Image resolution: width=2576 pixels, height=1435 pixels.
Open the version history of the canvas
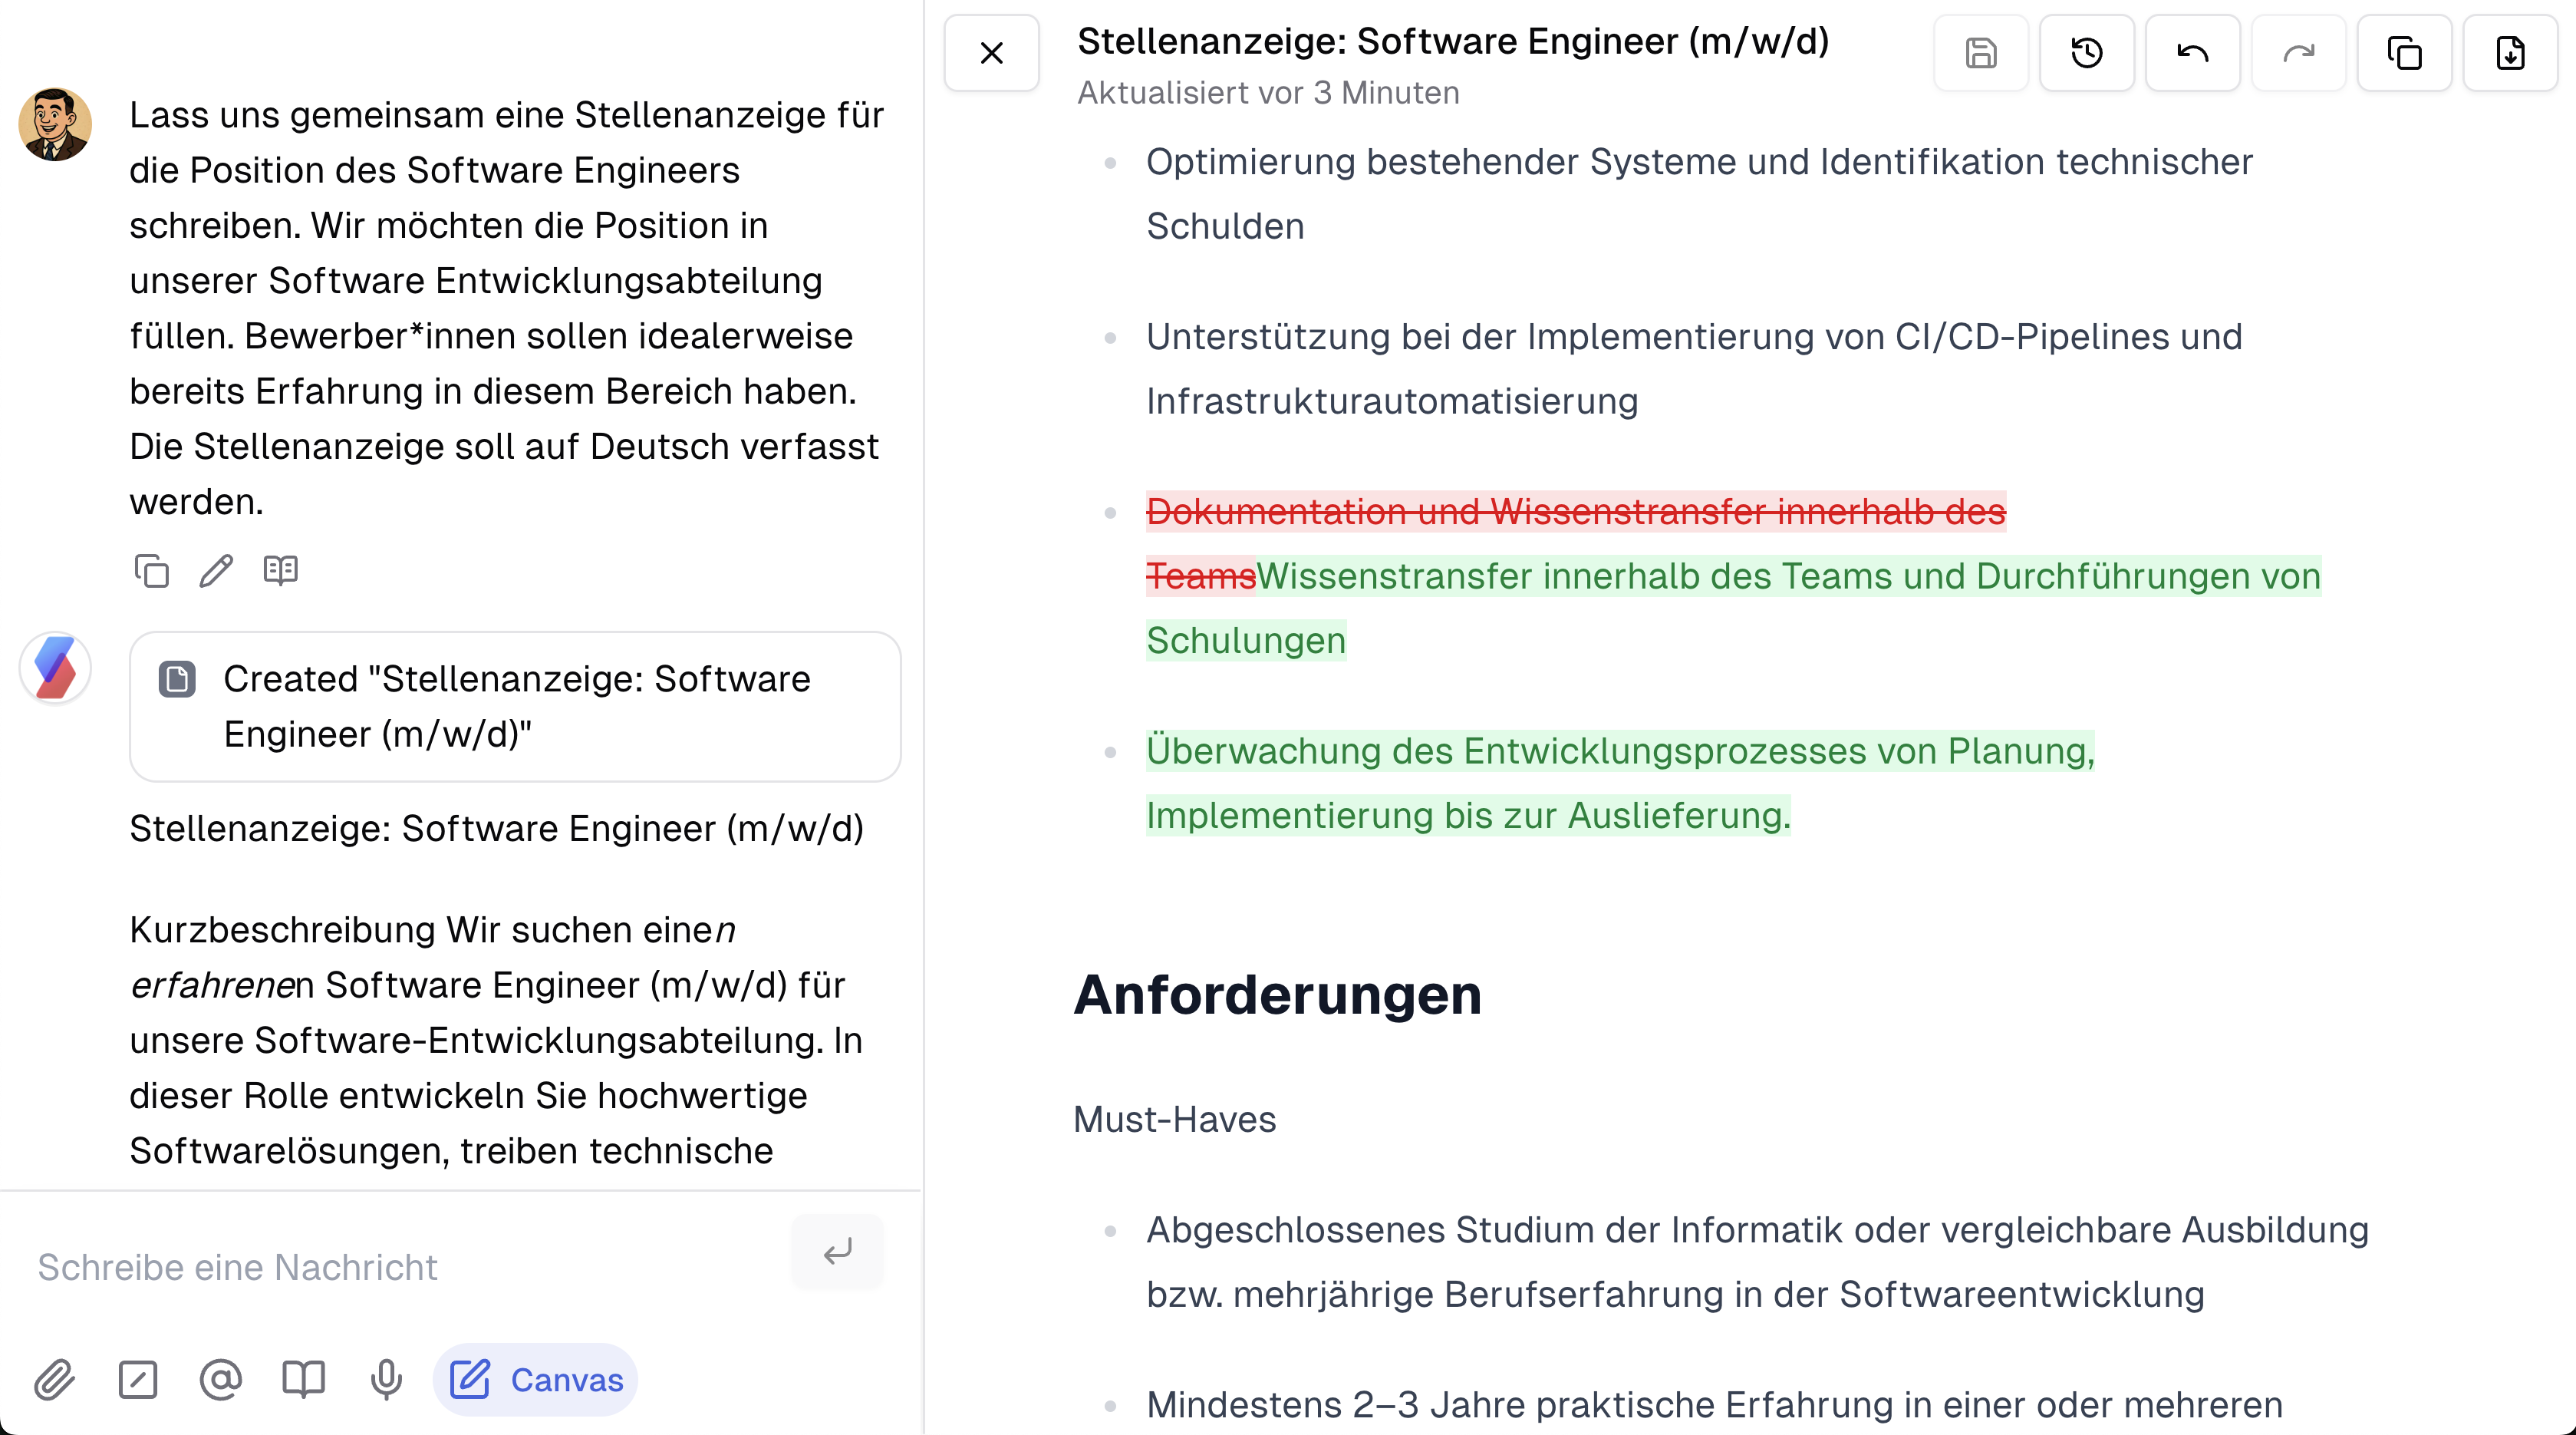tap(2087, 53)
